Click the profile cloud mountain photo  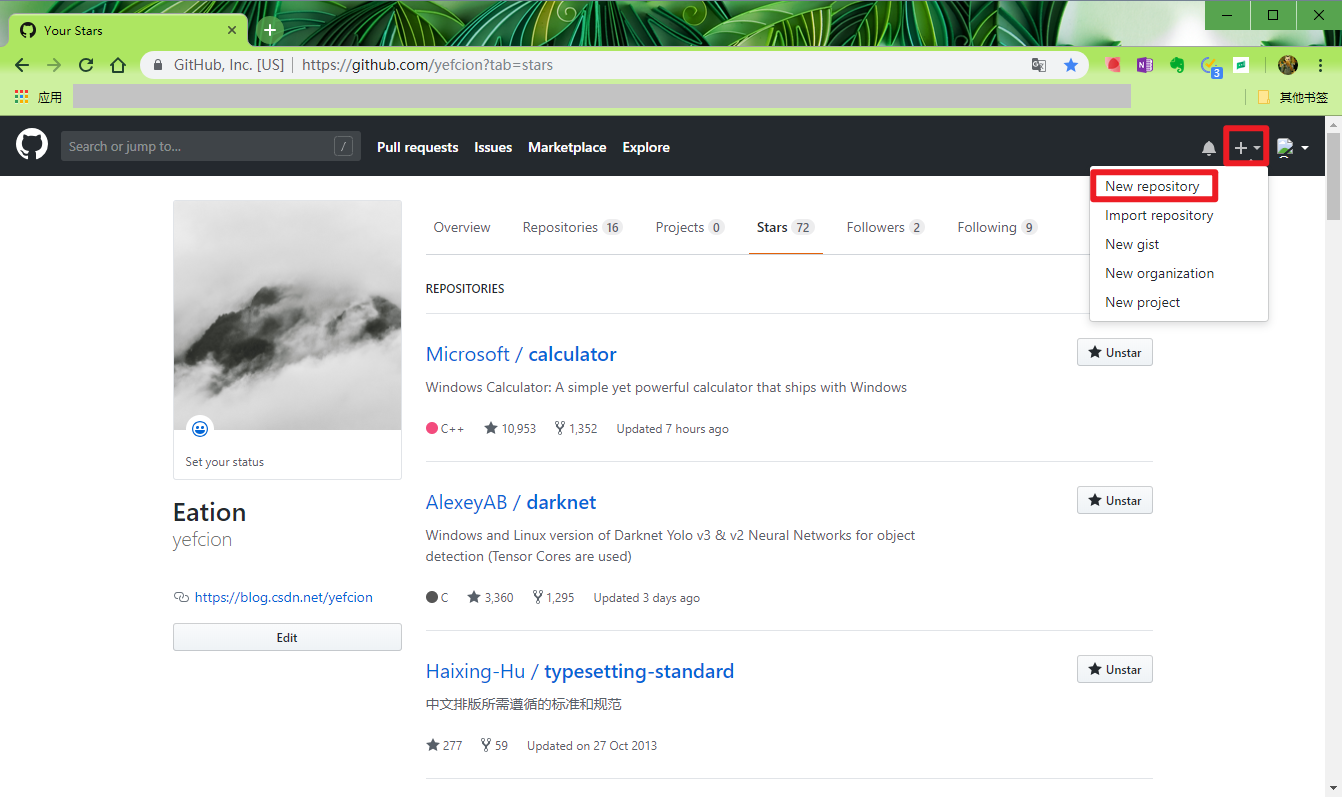point(287,315)
